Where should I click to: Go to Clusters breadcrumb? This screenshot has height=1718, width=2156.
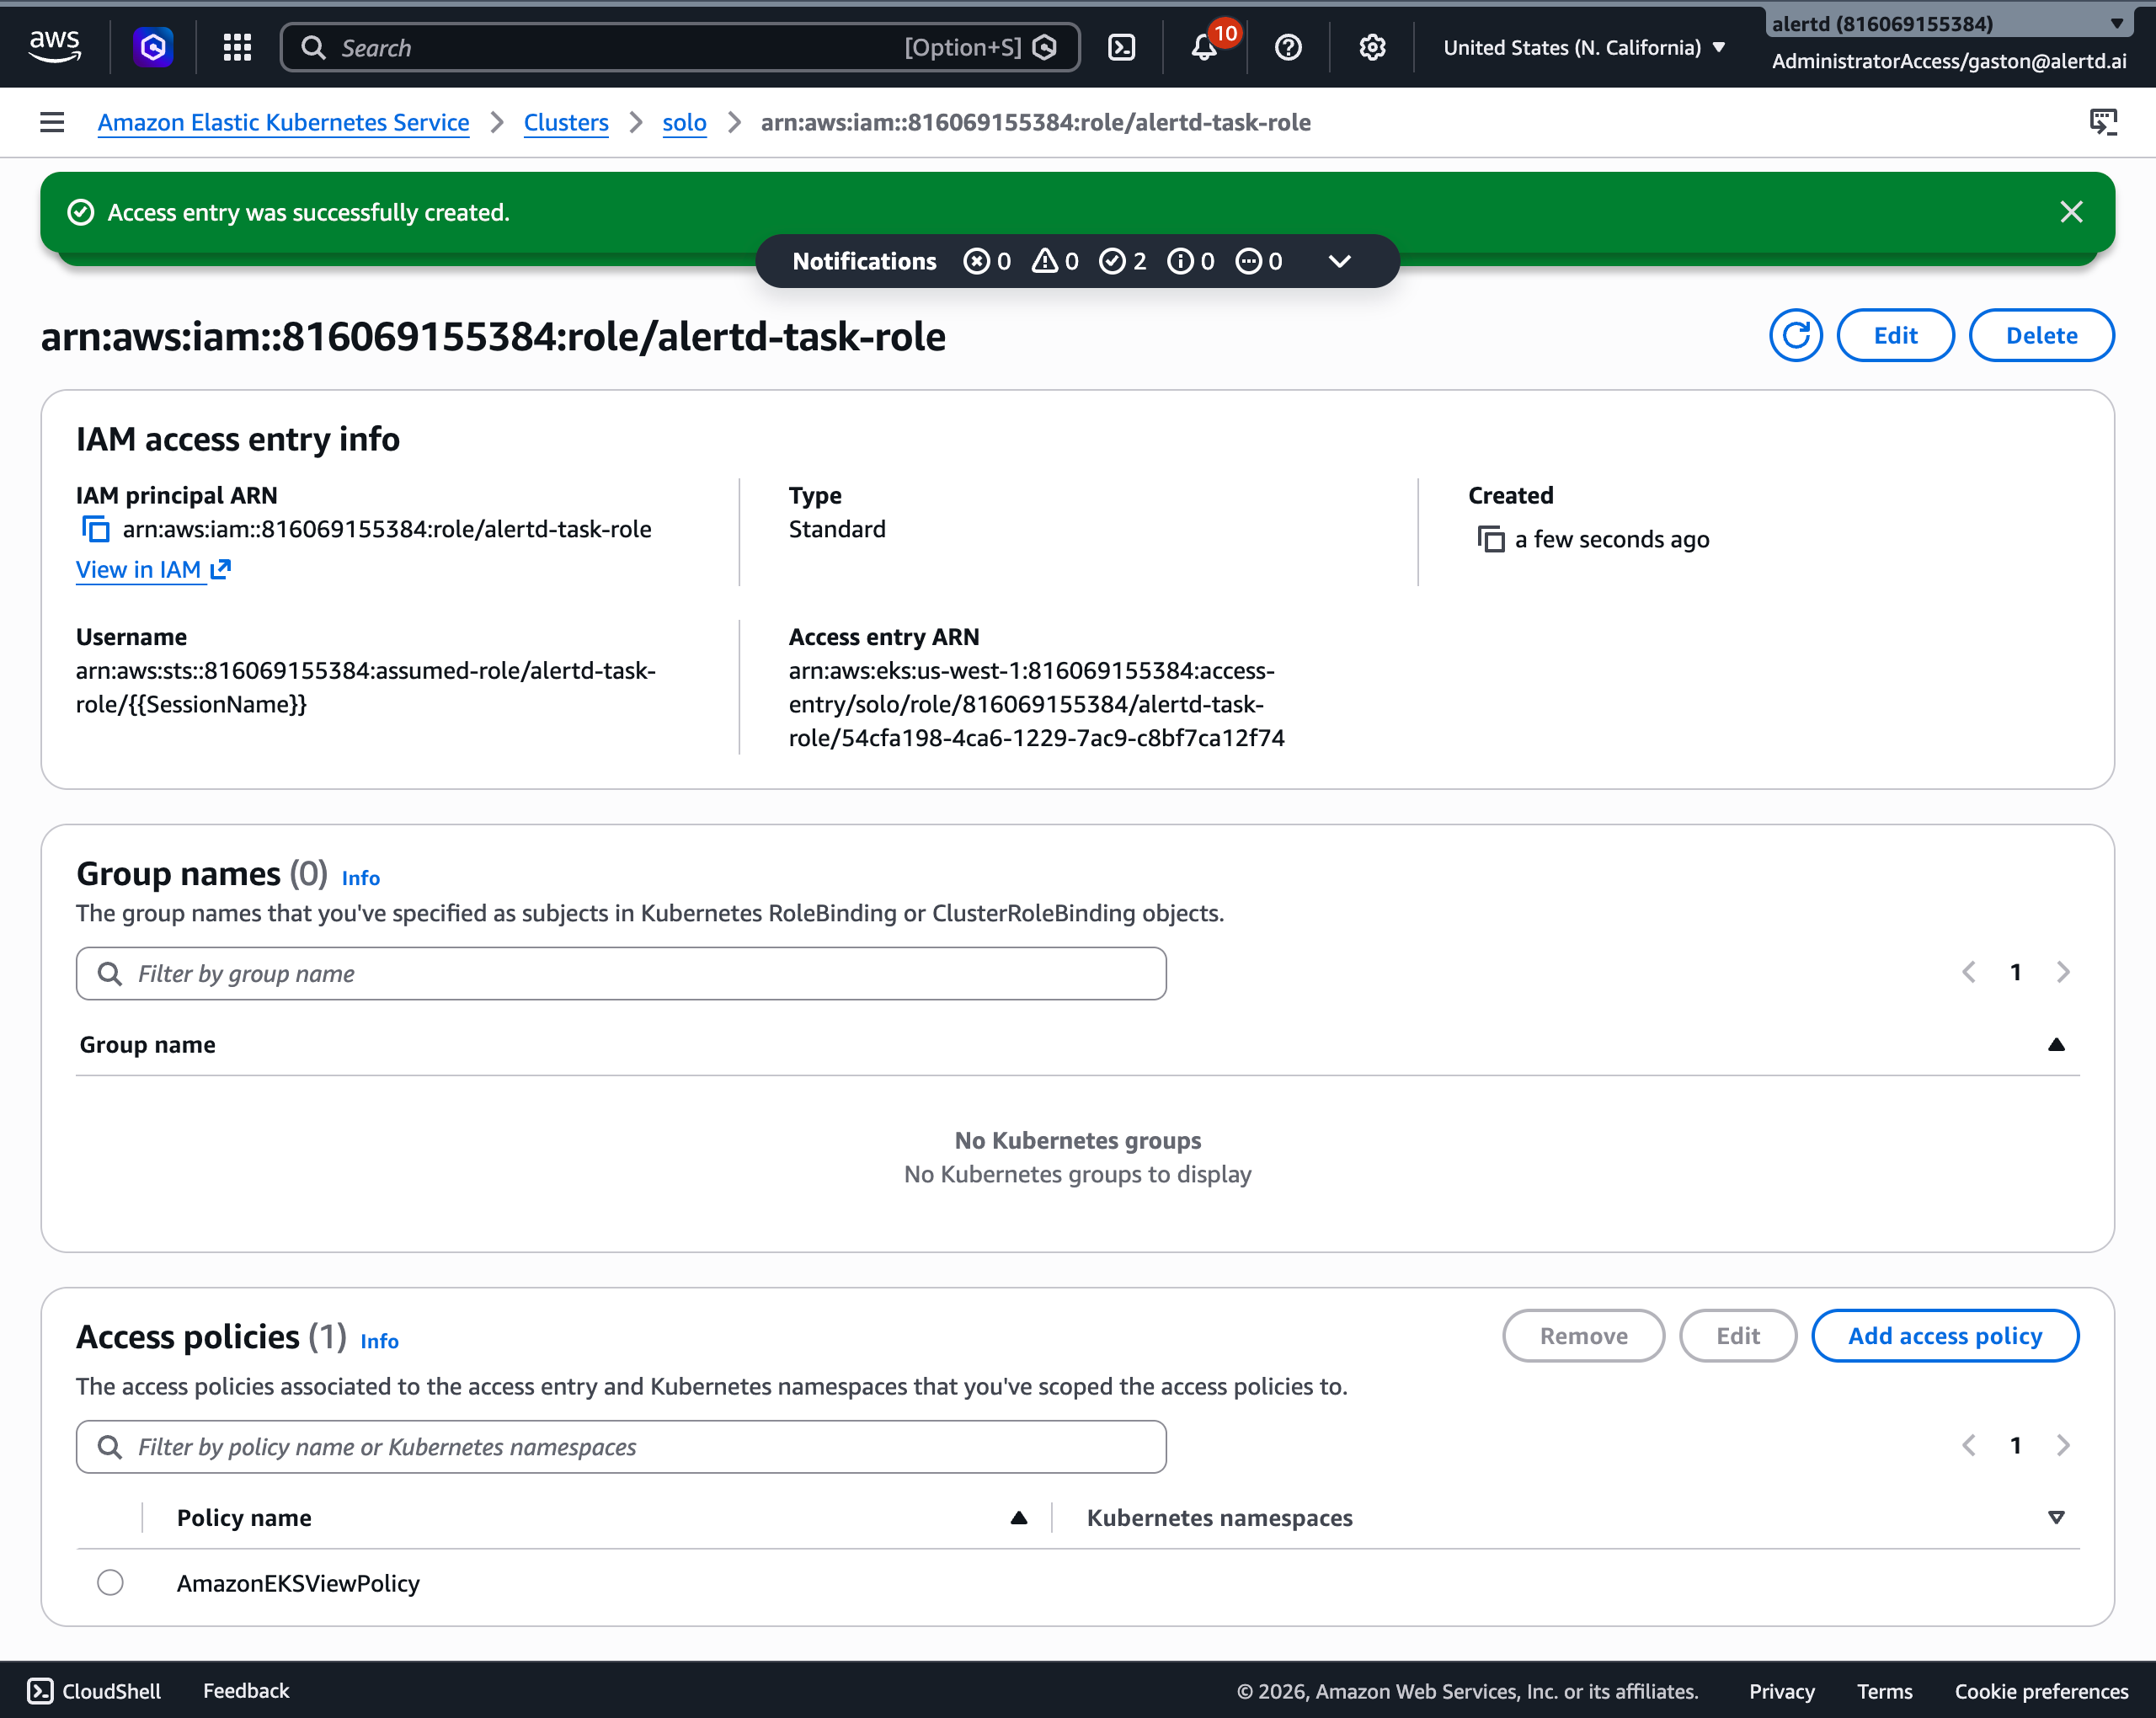coord(566,122)
